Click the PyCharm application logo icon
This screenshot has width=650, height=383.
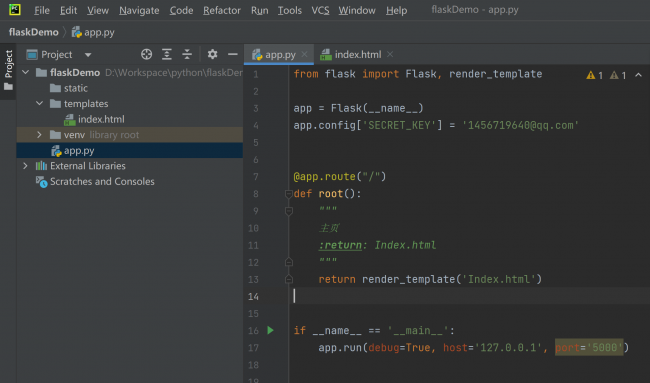(x=15, y=10)
